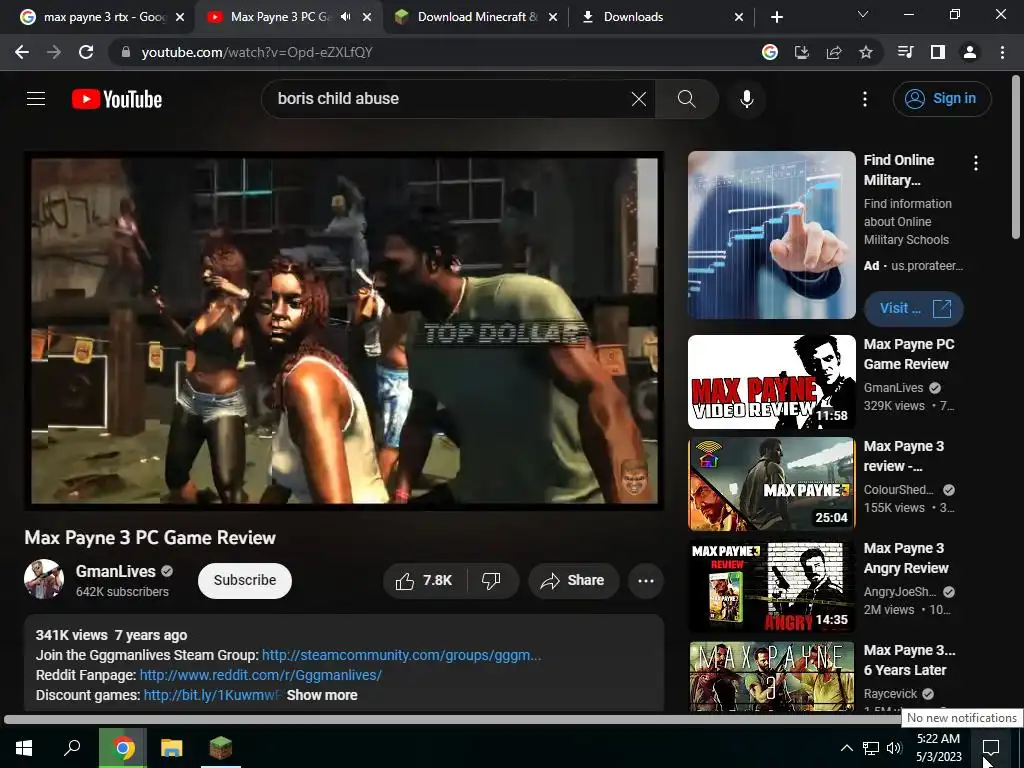1024x768 pixels.
Task: Open the bit.ly discount games link
Action: 213,696
